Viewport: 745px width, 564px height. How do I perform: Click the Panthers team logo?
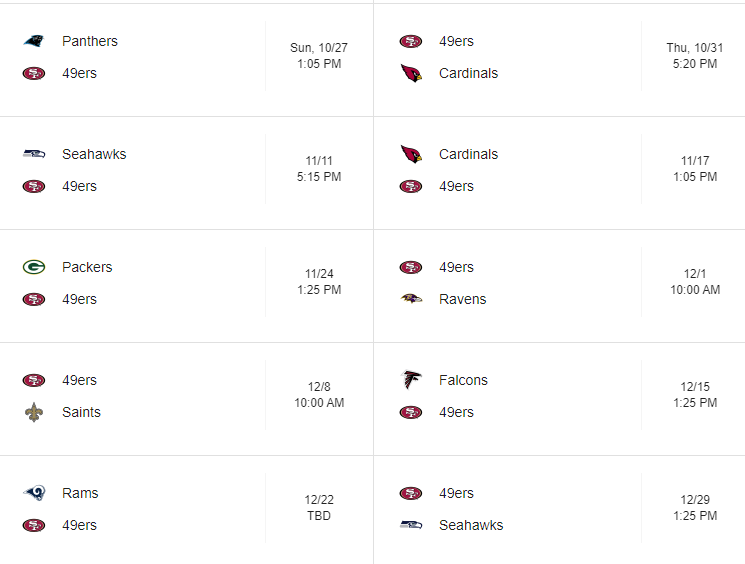pyautogui.click(x=34, y=41)
